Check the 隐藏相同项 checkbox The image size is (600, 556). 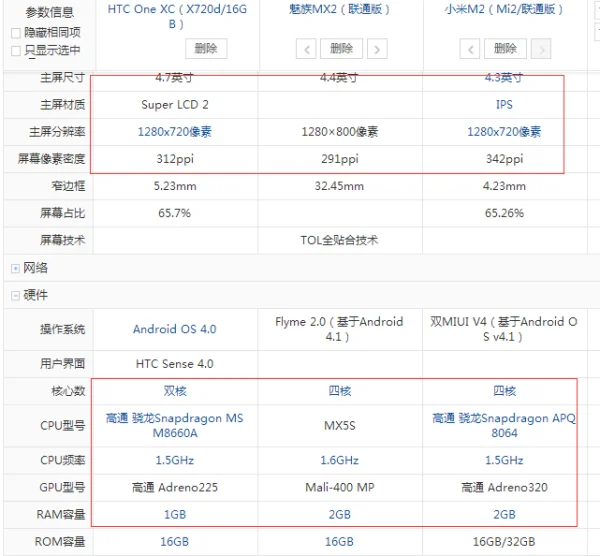pyautogui.click(x=16, y=33)
